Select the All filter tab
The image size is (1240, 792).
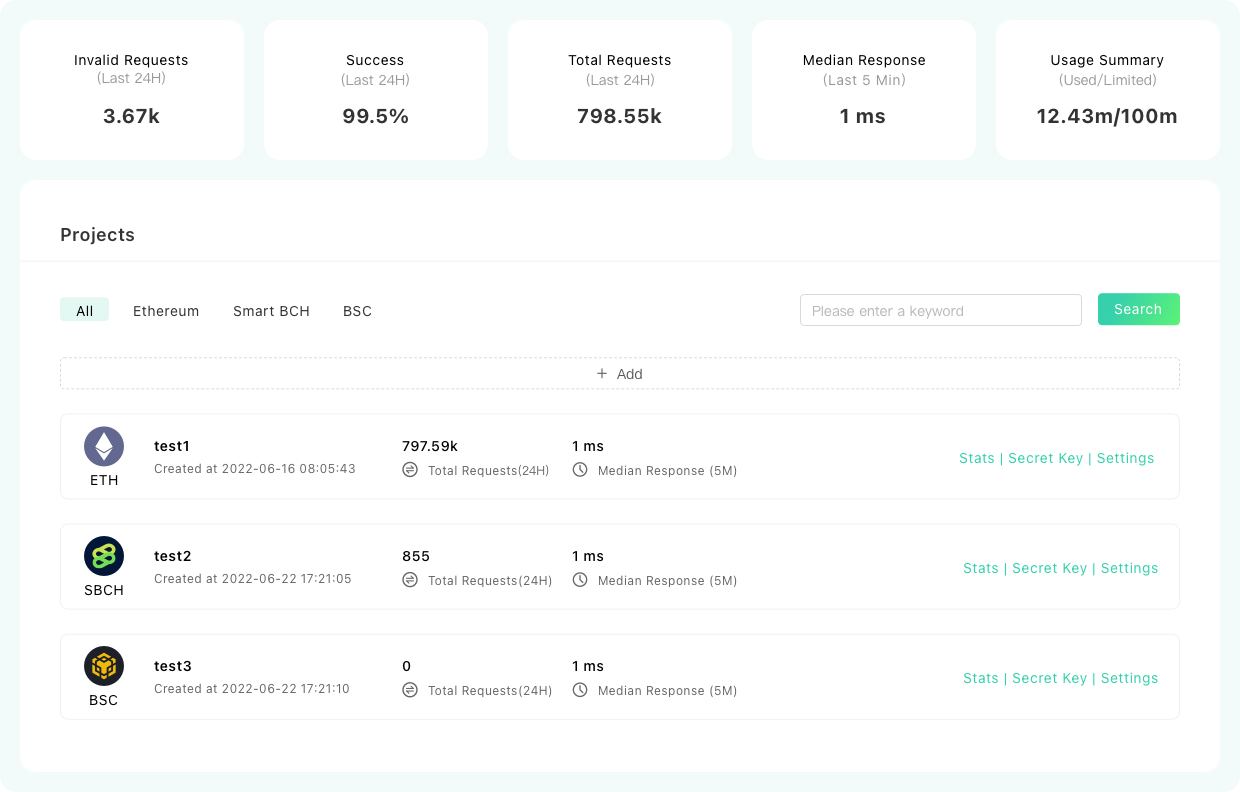tap(85, 311)
